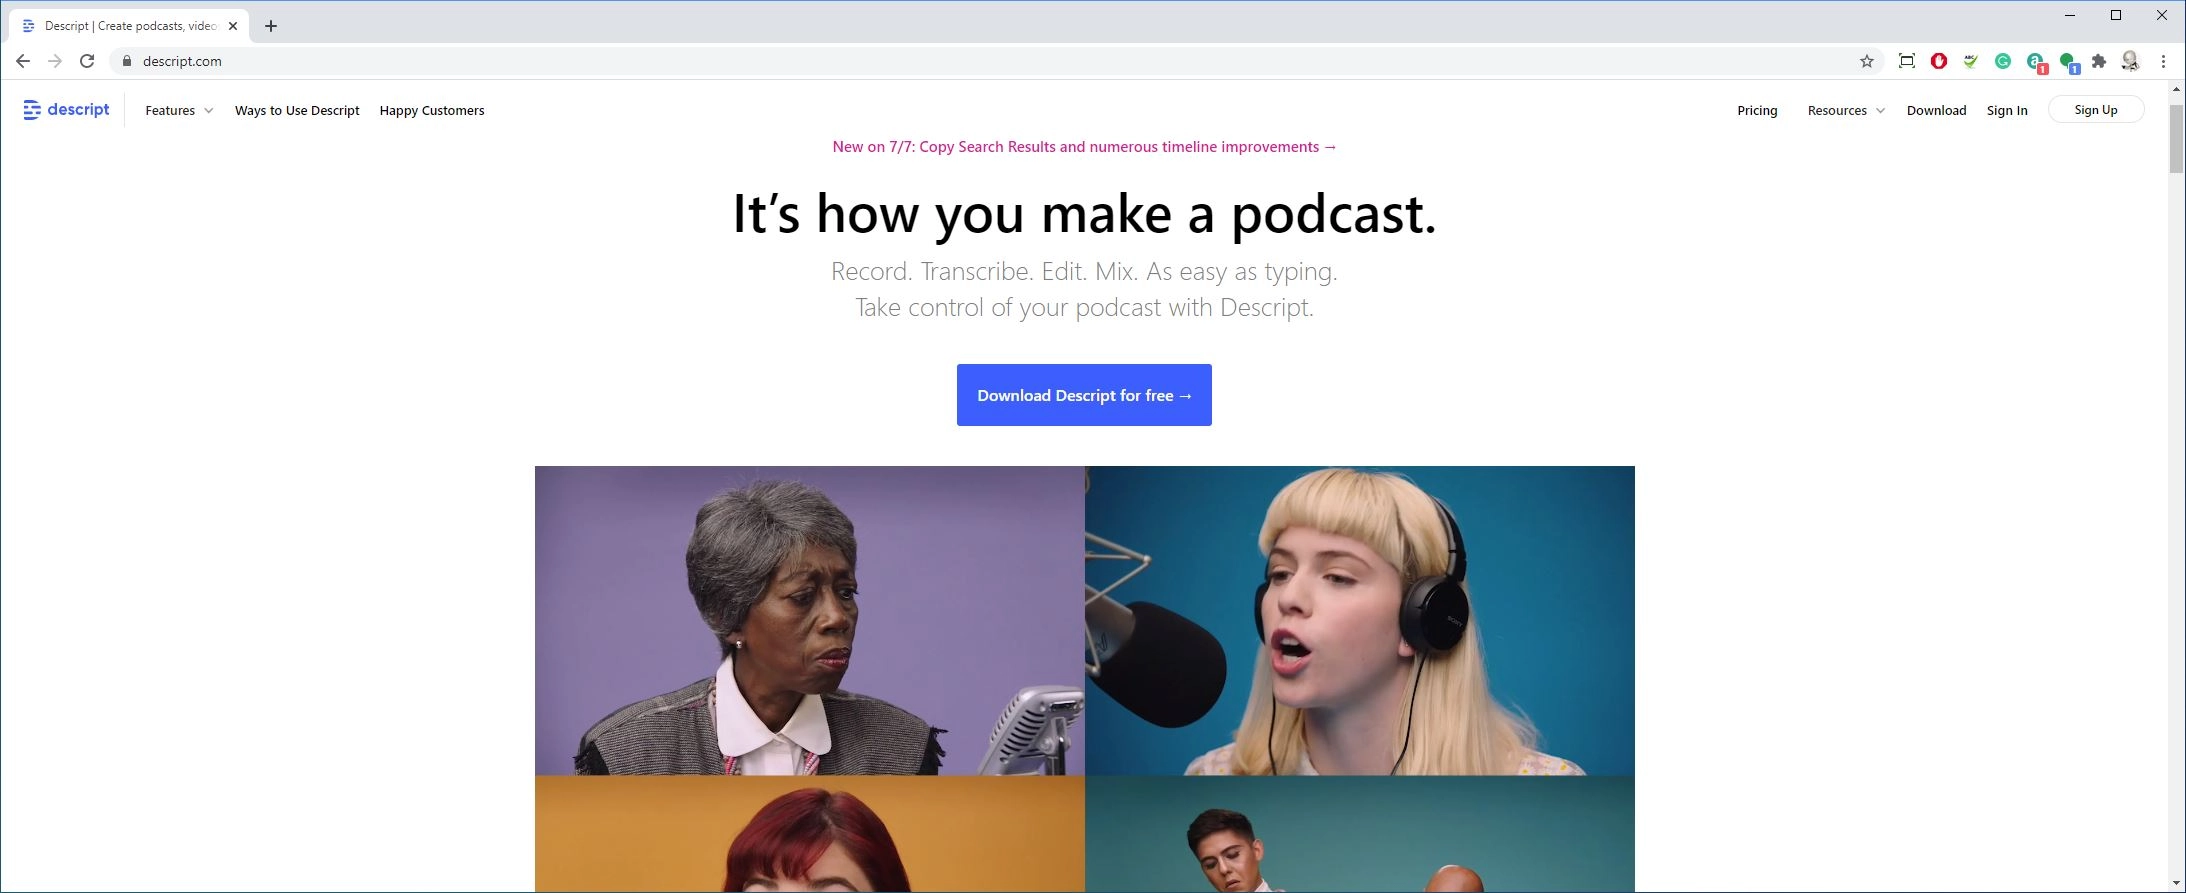Click the Sign Up button
Viewport: 2186px width, 893px height.
(x=2096, y=110)
